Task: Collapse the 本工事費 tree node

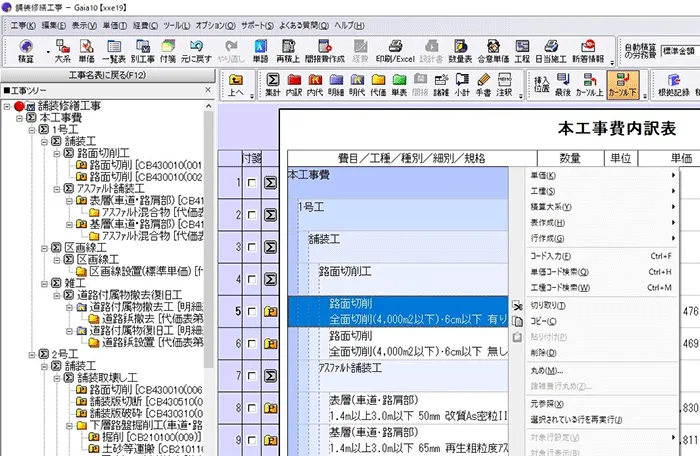Action: (20, 118)
